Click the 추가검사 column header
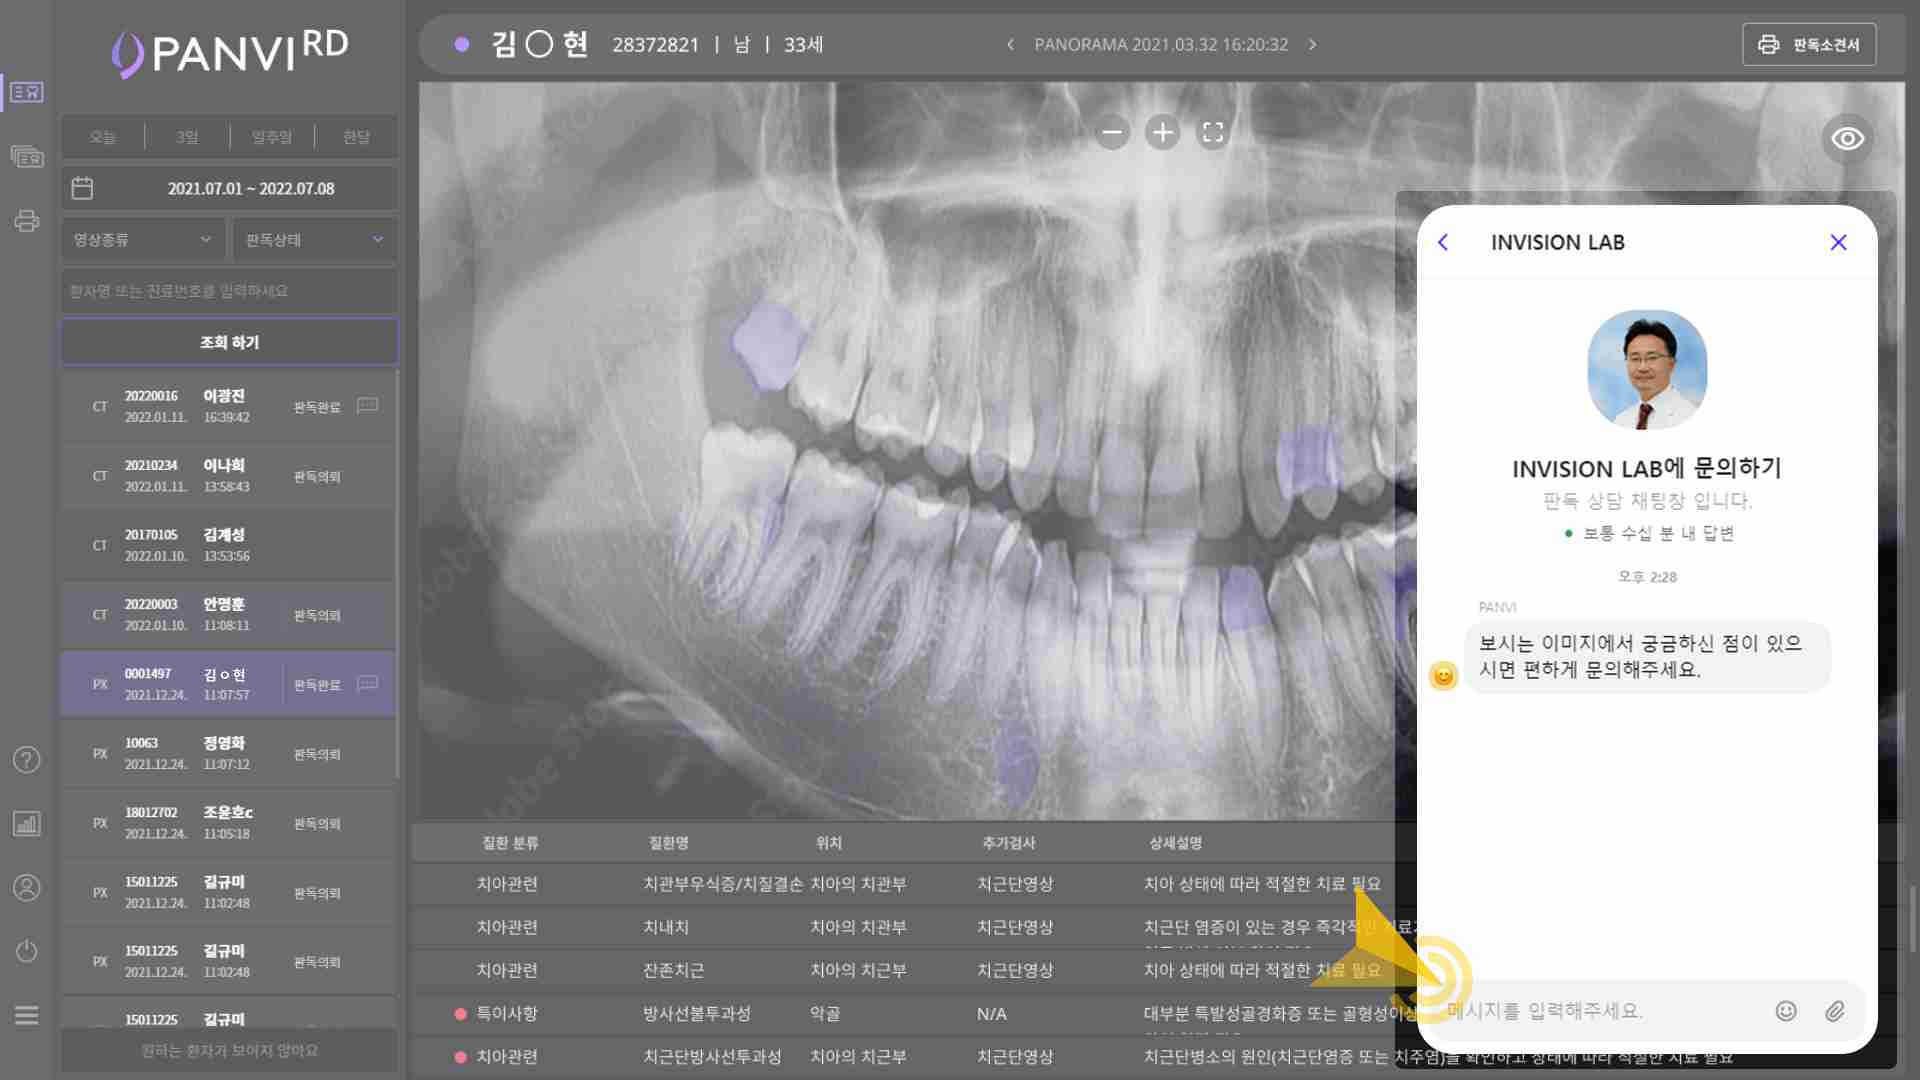The height and width of the screenshot is (1080, 1920). click(x=1008, y=843)
